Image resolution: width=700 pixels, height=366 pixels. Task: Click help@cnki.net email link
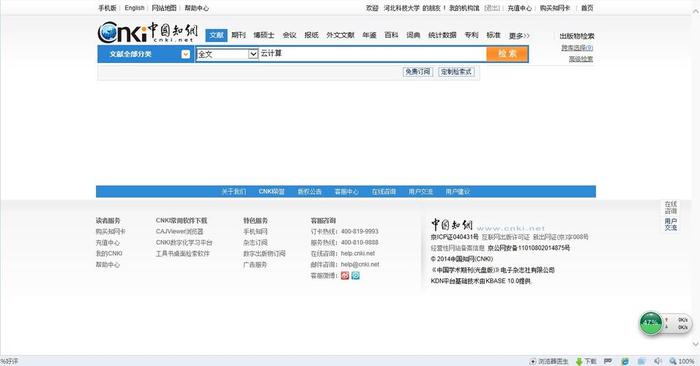(360, 264)
